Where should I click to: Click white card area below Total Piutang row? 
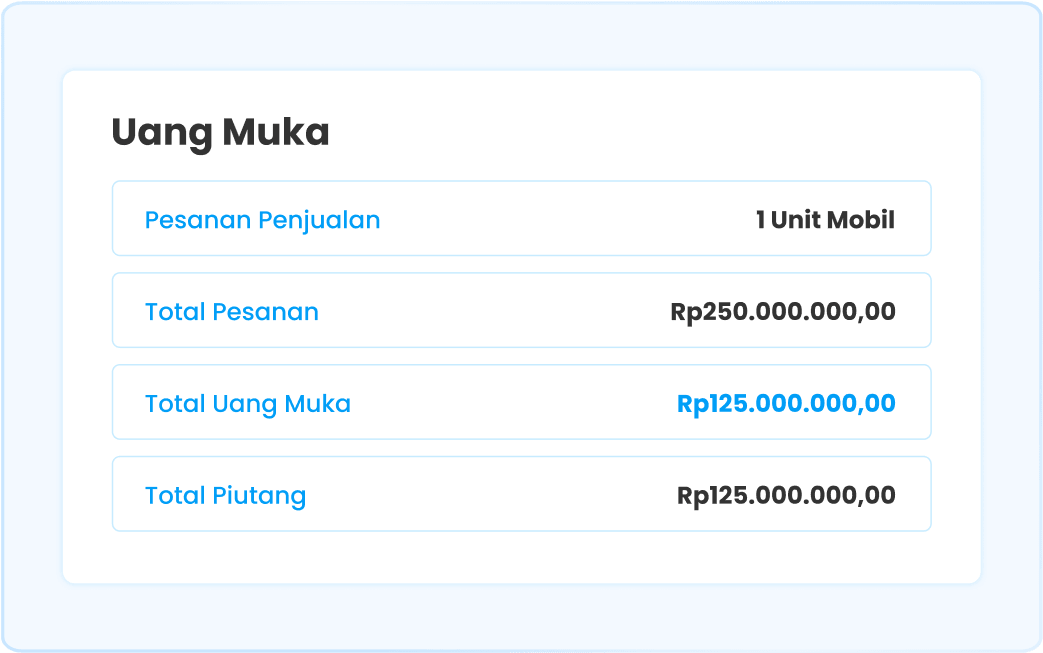tap(520, 557)
